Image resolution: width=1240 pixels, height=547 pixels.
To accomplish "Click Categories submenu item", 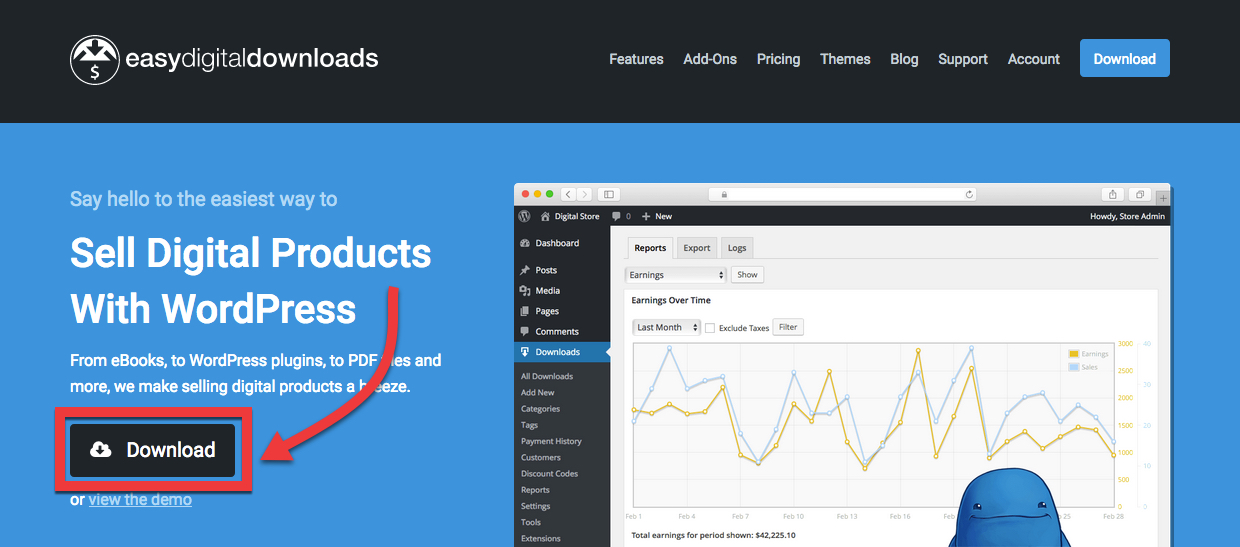I will tap(540, 408).
